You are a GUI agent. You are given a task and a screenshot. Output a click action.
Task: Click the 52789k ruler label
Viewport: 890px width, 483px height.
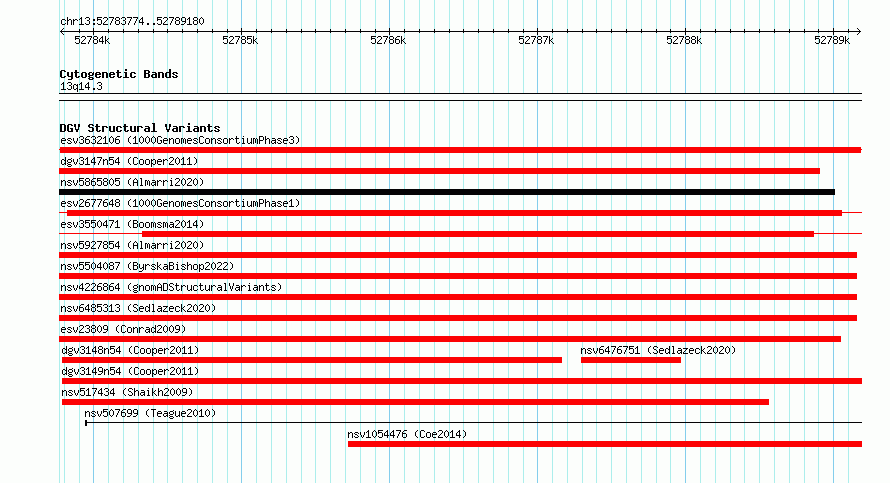[832, 40]
